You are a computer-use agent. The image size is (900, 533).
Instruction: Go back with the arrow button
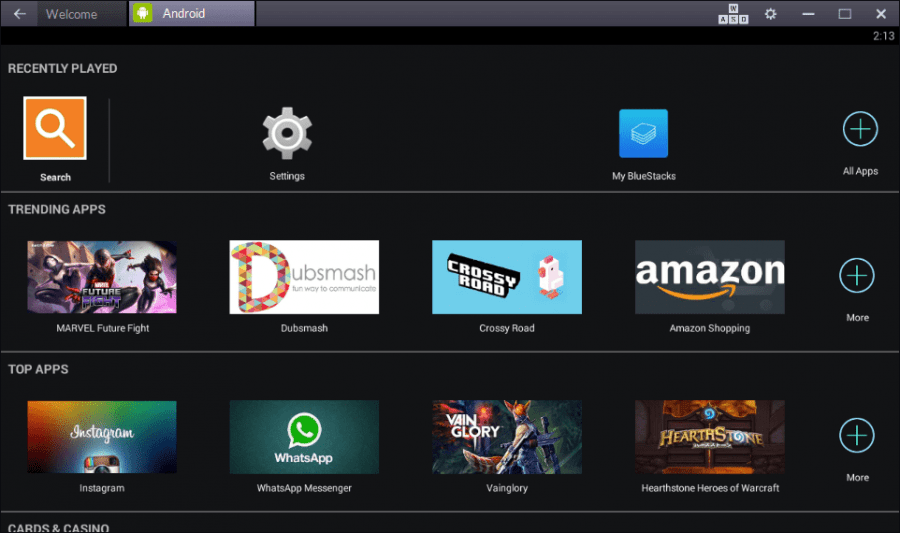[x=20, y=14]
